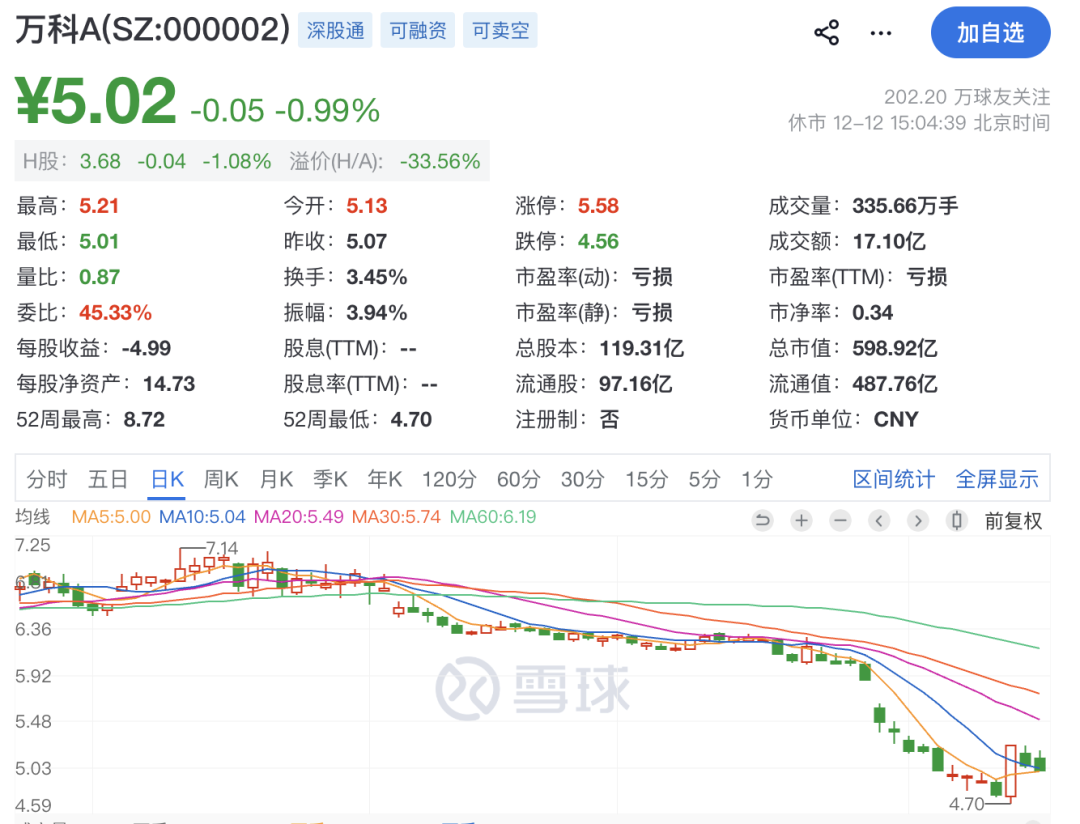
Task: Select the 分时 chart tab
Action: tap(47, 479)
